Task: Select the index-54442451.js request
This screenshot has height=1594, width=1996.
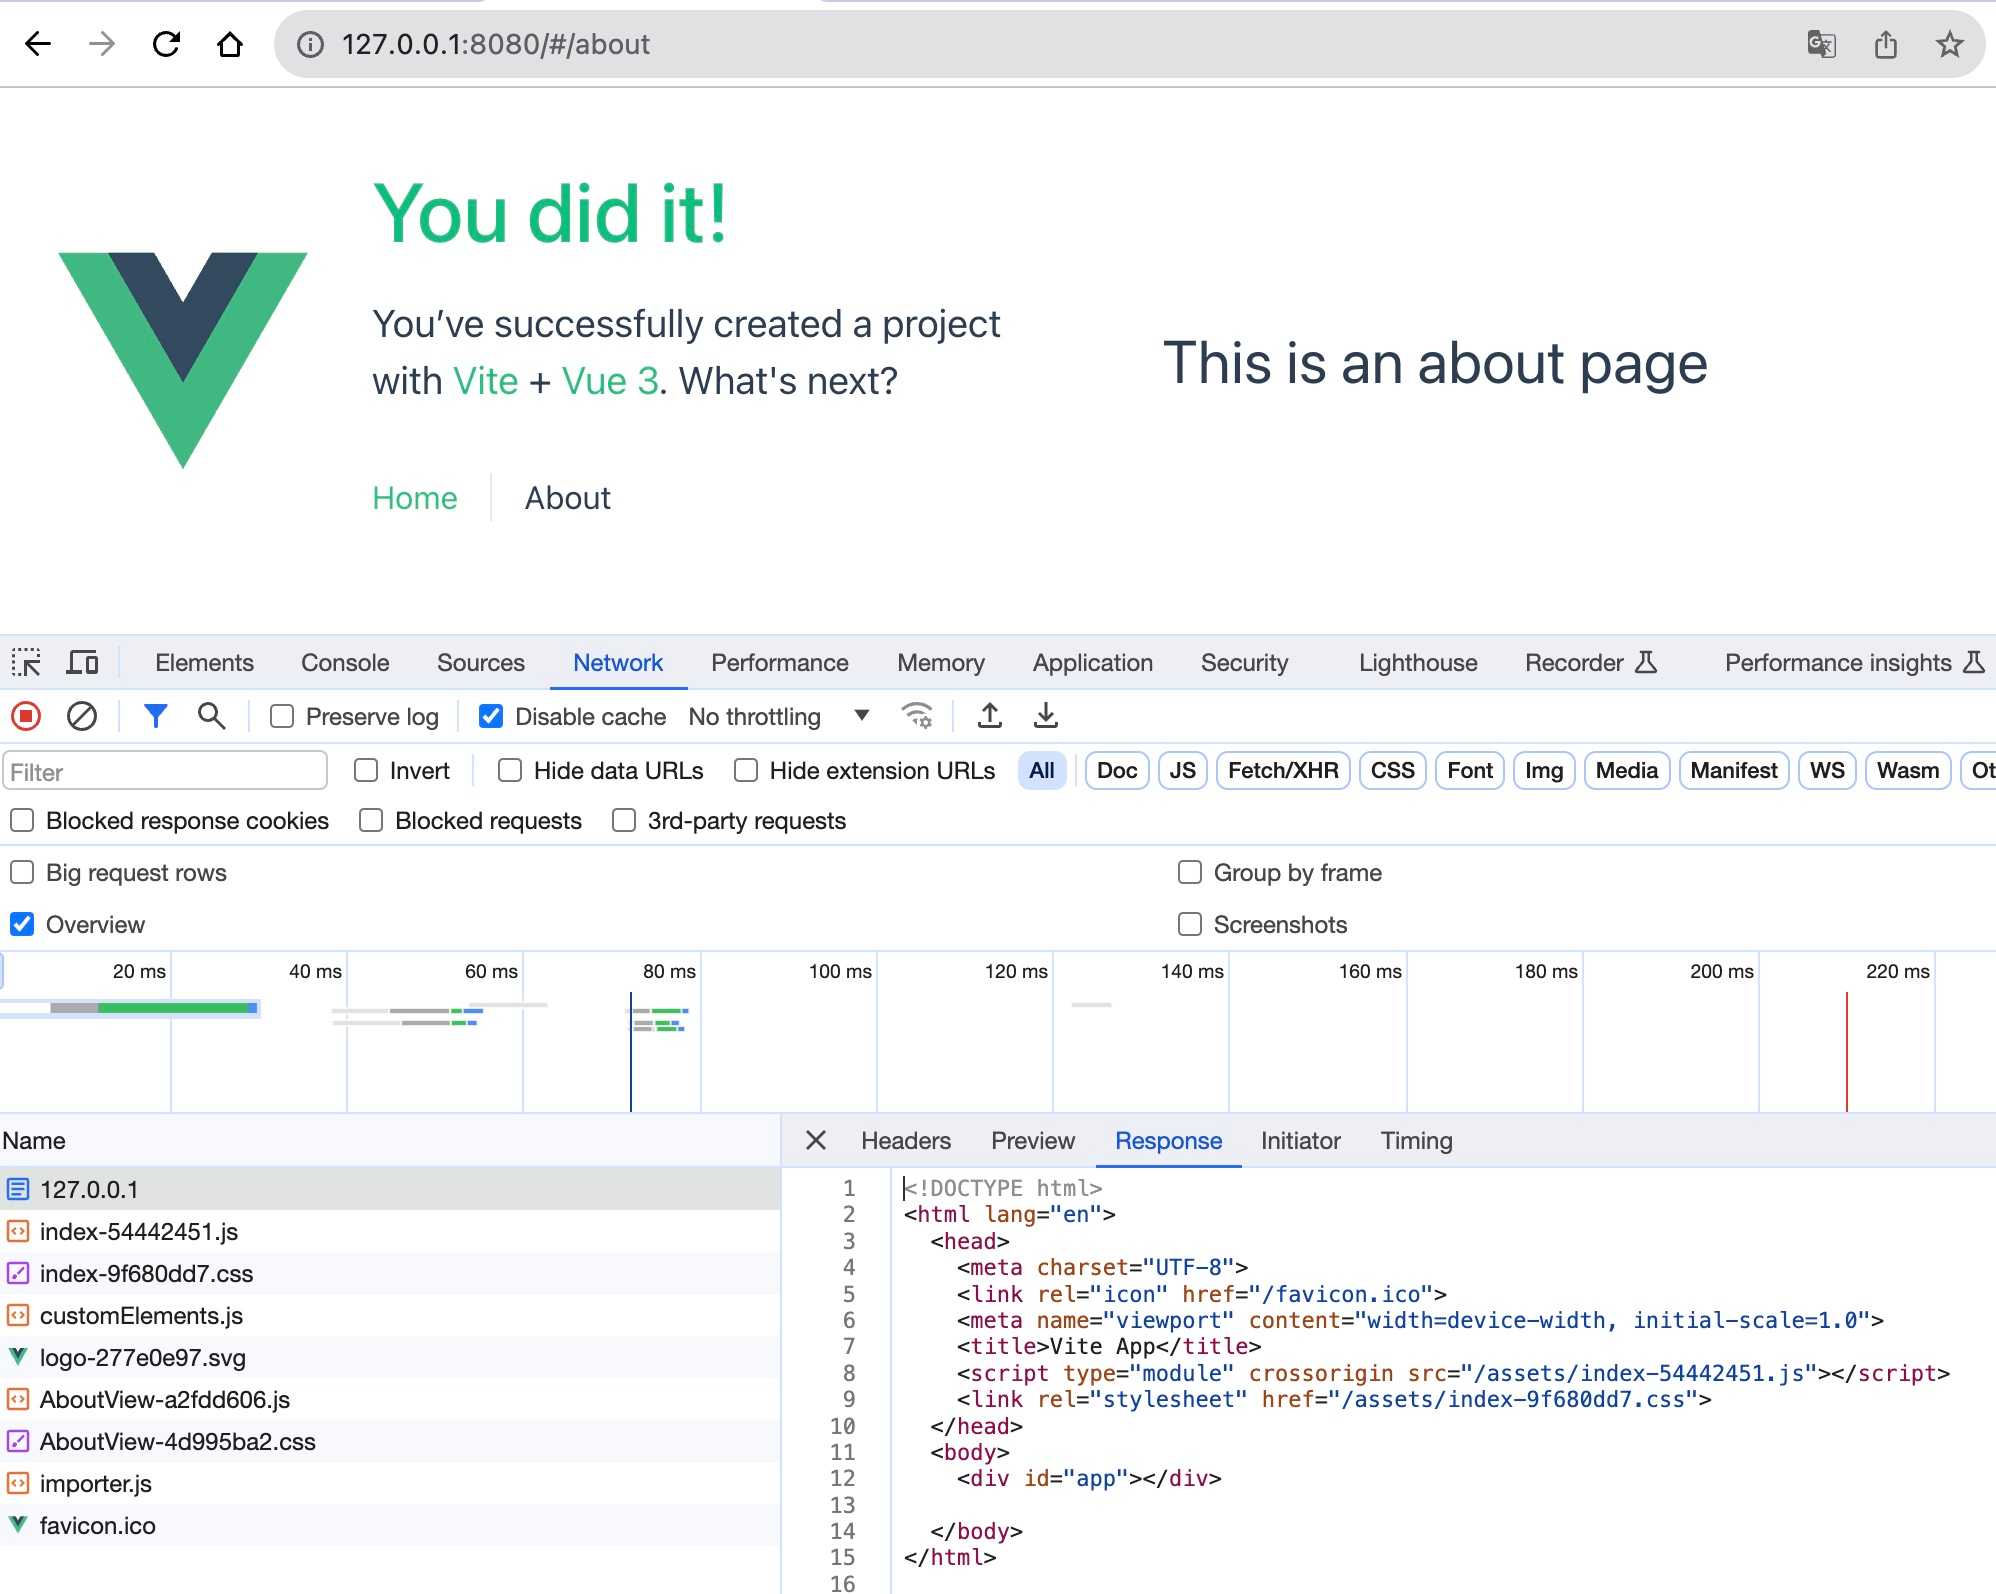Action: (x=390, y=1231)
